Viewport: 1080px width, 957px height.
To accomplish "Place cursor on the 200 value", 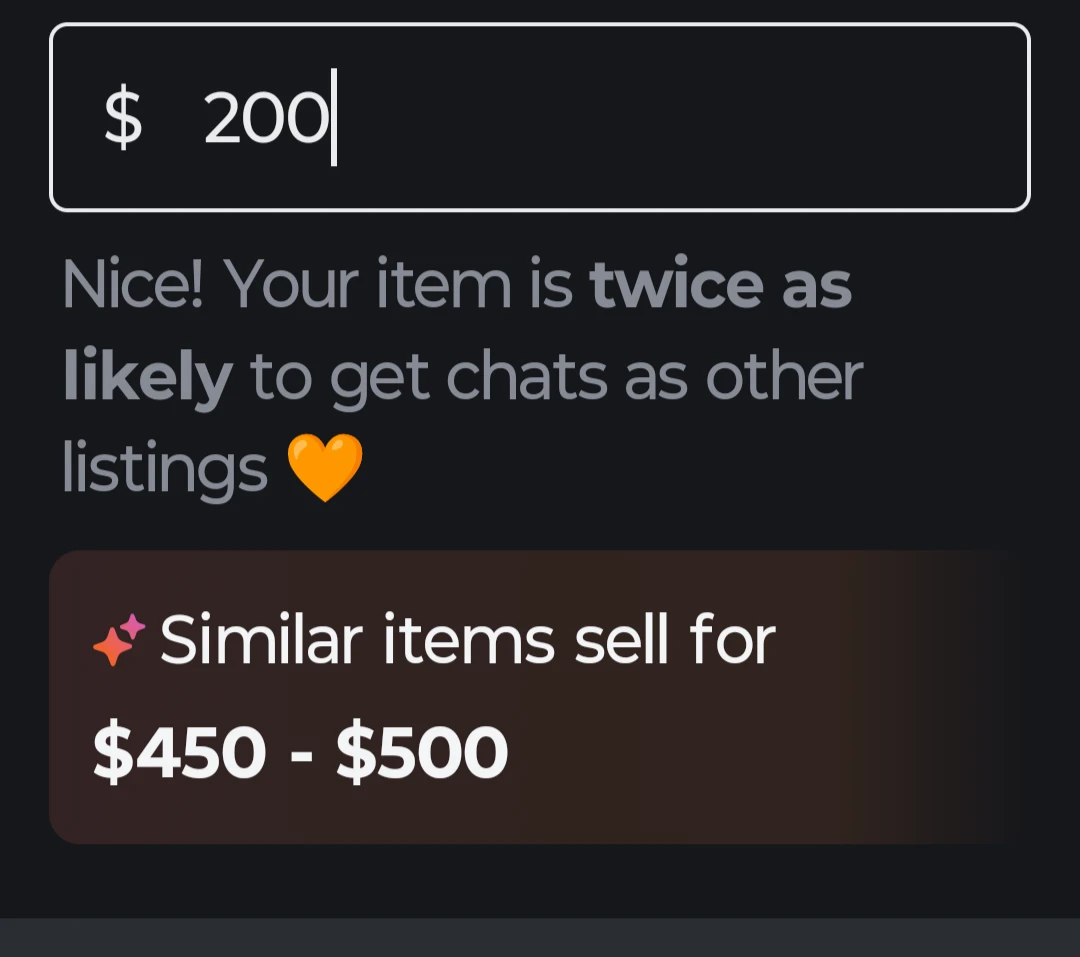I will click(x=266, y=118).
